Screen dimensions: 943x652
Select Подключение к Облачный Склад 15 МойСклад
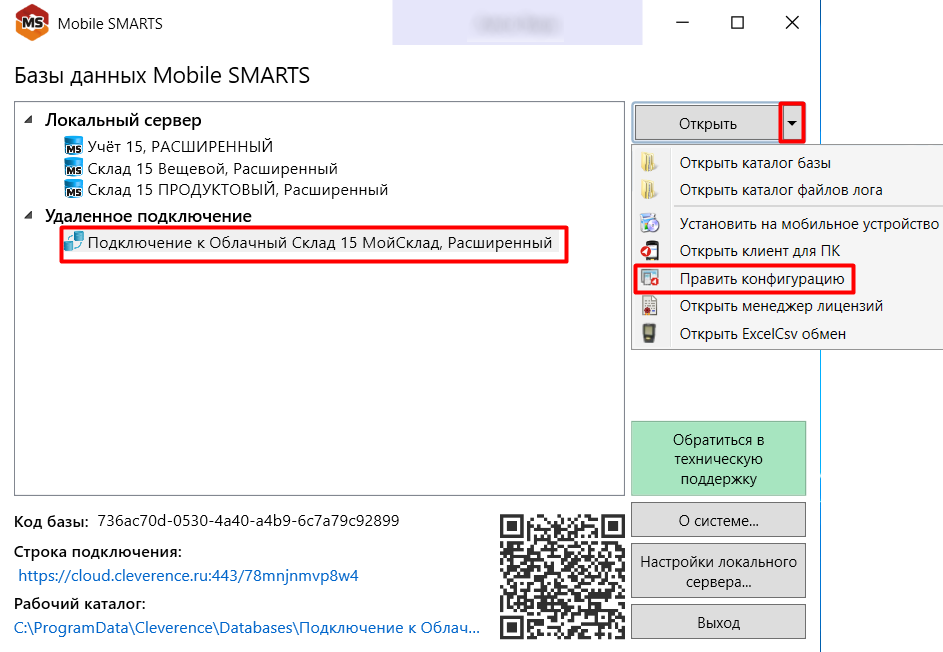point(320,242)
